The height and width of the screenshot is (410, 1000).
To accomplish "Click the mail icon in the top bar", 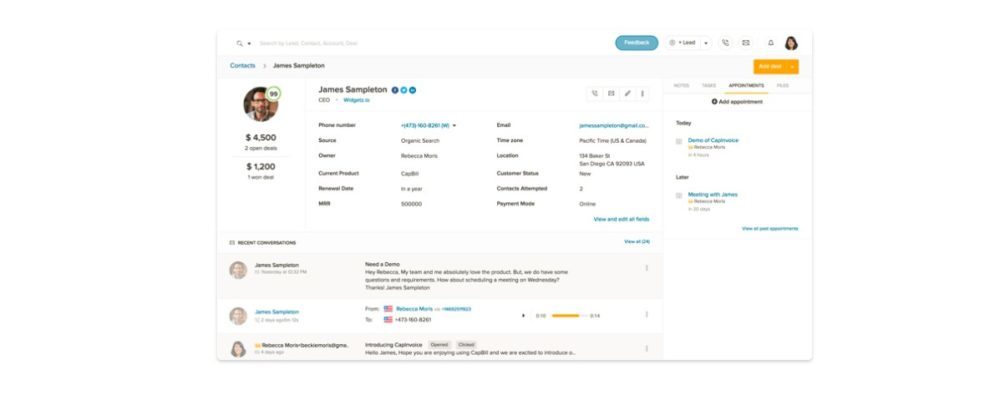I will (746, 43).
